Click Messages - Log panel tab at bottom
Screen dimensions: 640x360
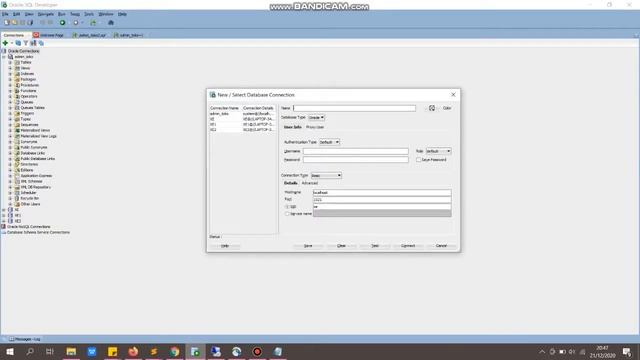(24, 339)
